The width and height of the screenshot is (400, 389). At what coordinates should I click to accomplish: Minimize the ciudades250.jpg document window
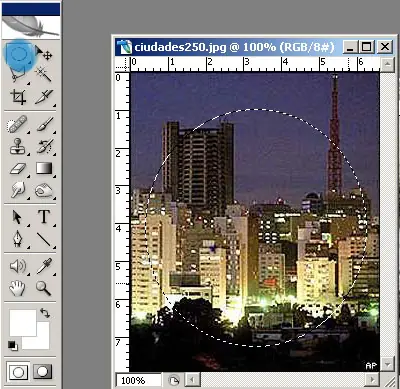(350, 47)
